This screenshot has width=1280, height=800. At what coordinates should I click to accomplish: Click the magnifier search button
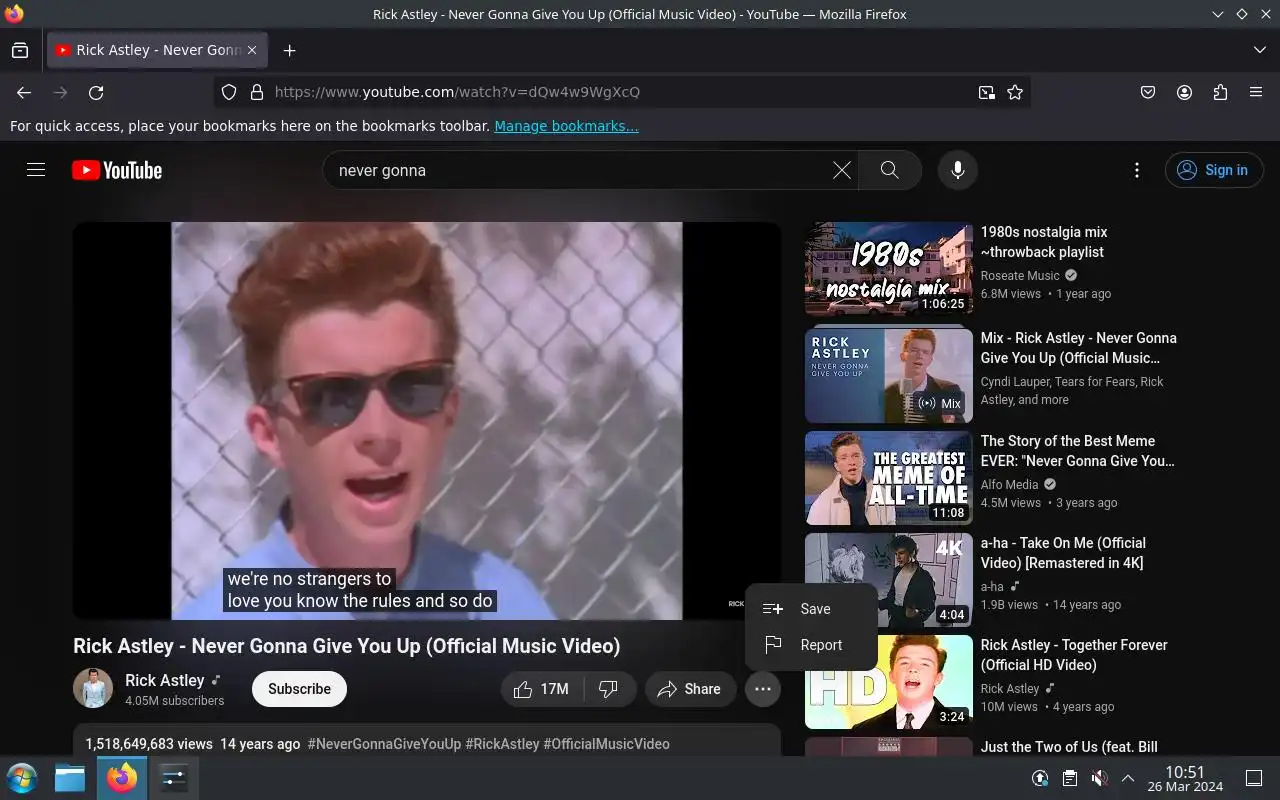(x=889, y=170)
